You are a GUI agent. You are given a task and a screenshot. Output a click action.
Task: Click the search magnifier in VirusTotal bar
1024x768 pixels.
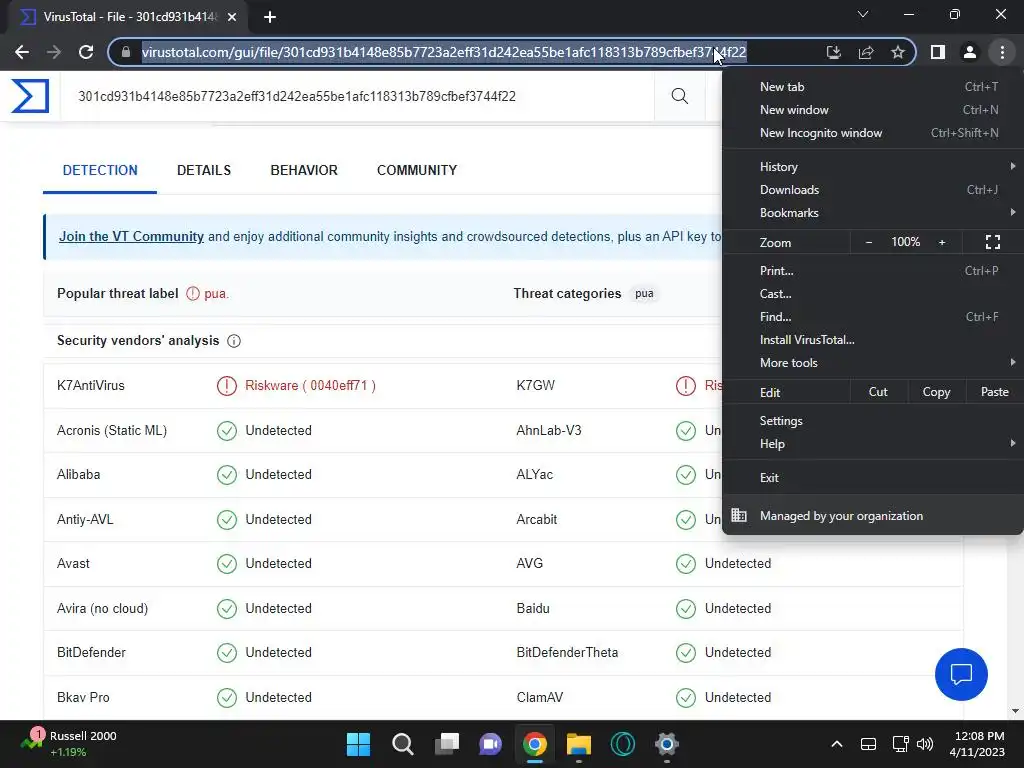coord(679,96)
